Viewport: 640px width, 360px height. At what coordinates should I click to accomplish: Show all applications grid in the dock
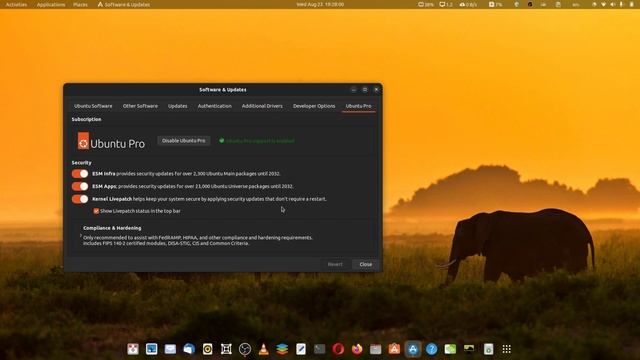tap(507, 349)
